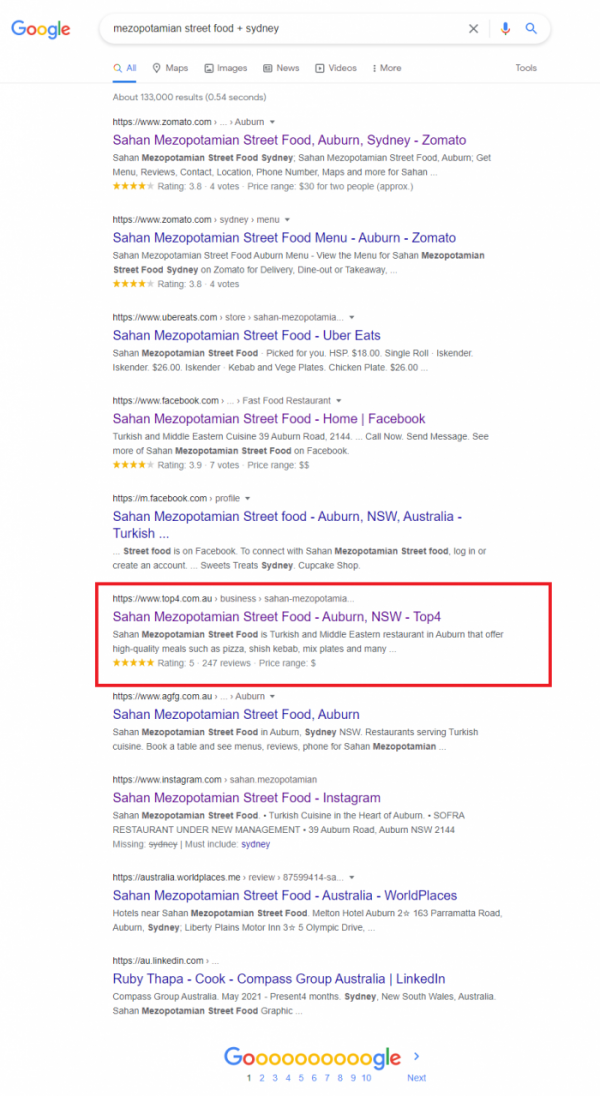Click the blue magnifier search icon

click(x=532, y=29)
